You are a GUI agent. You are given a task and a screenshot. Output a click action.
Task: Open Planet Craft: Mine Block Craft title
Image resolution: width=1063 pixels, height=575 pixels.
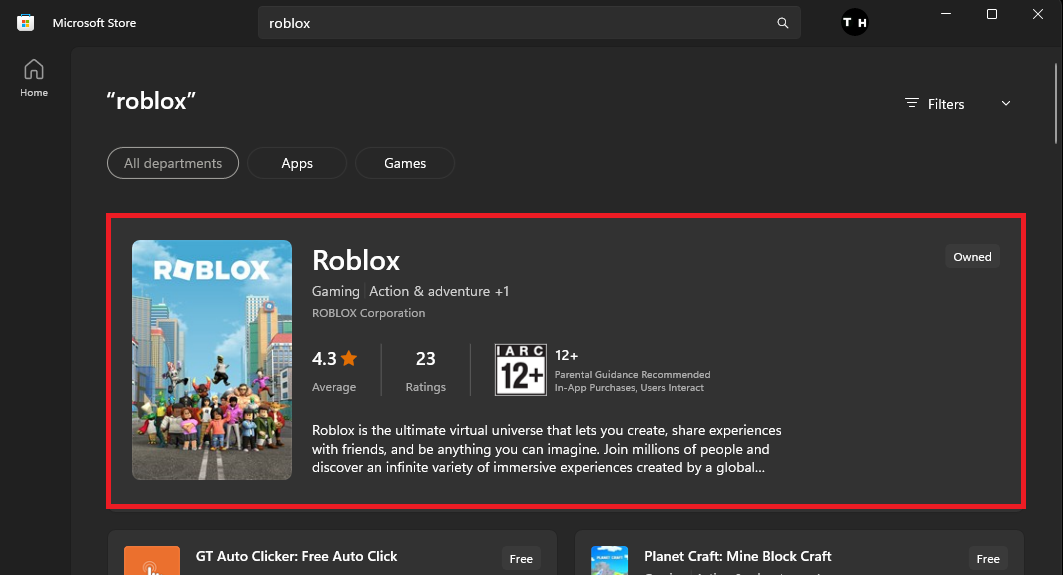[x=738, y=556]
